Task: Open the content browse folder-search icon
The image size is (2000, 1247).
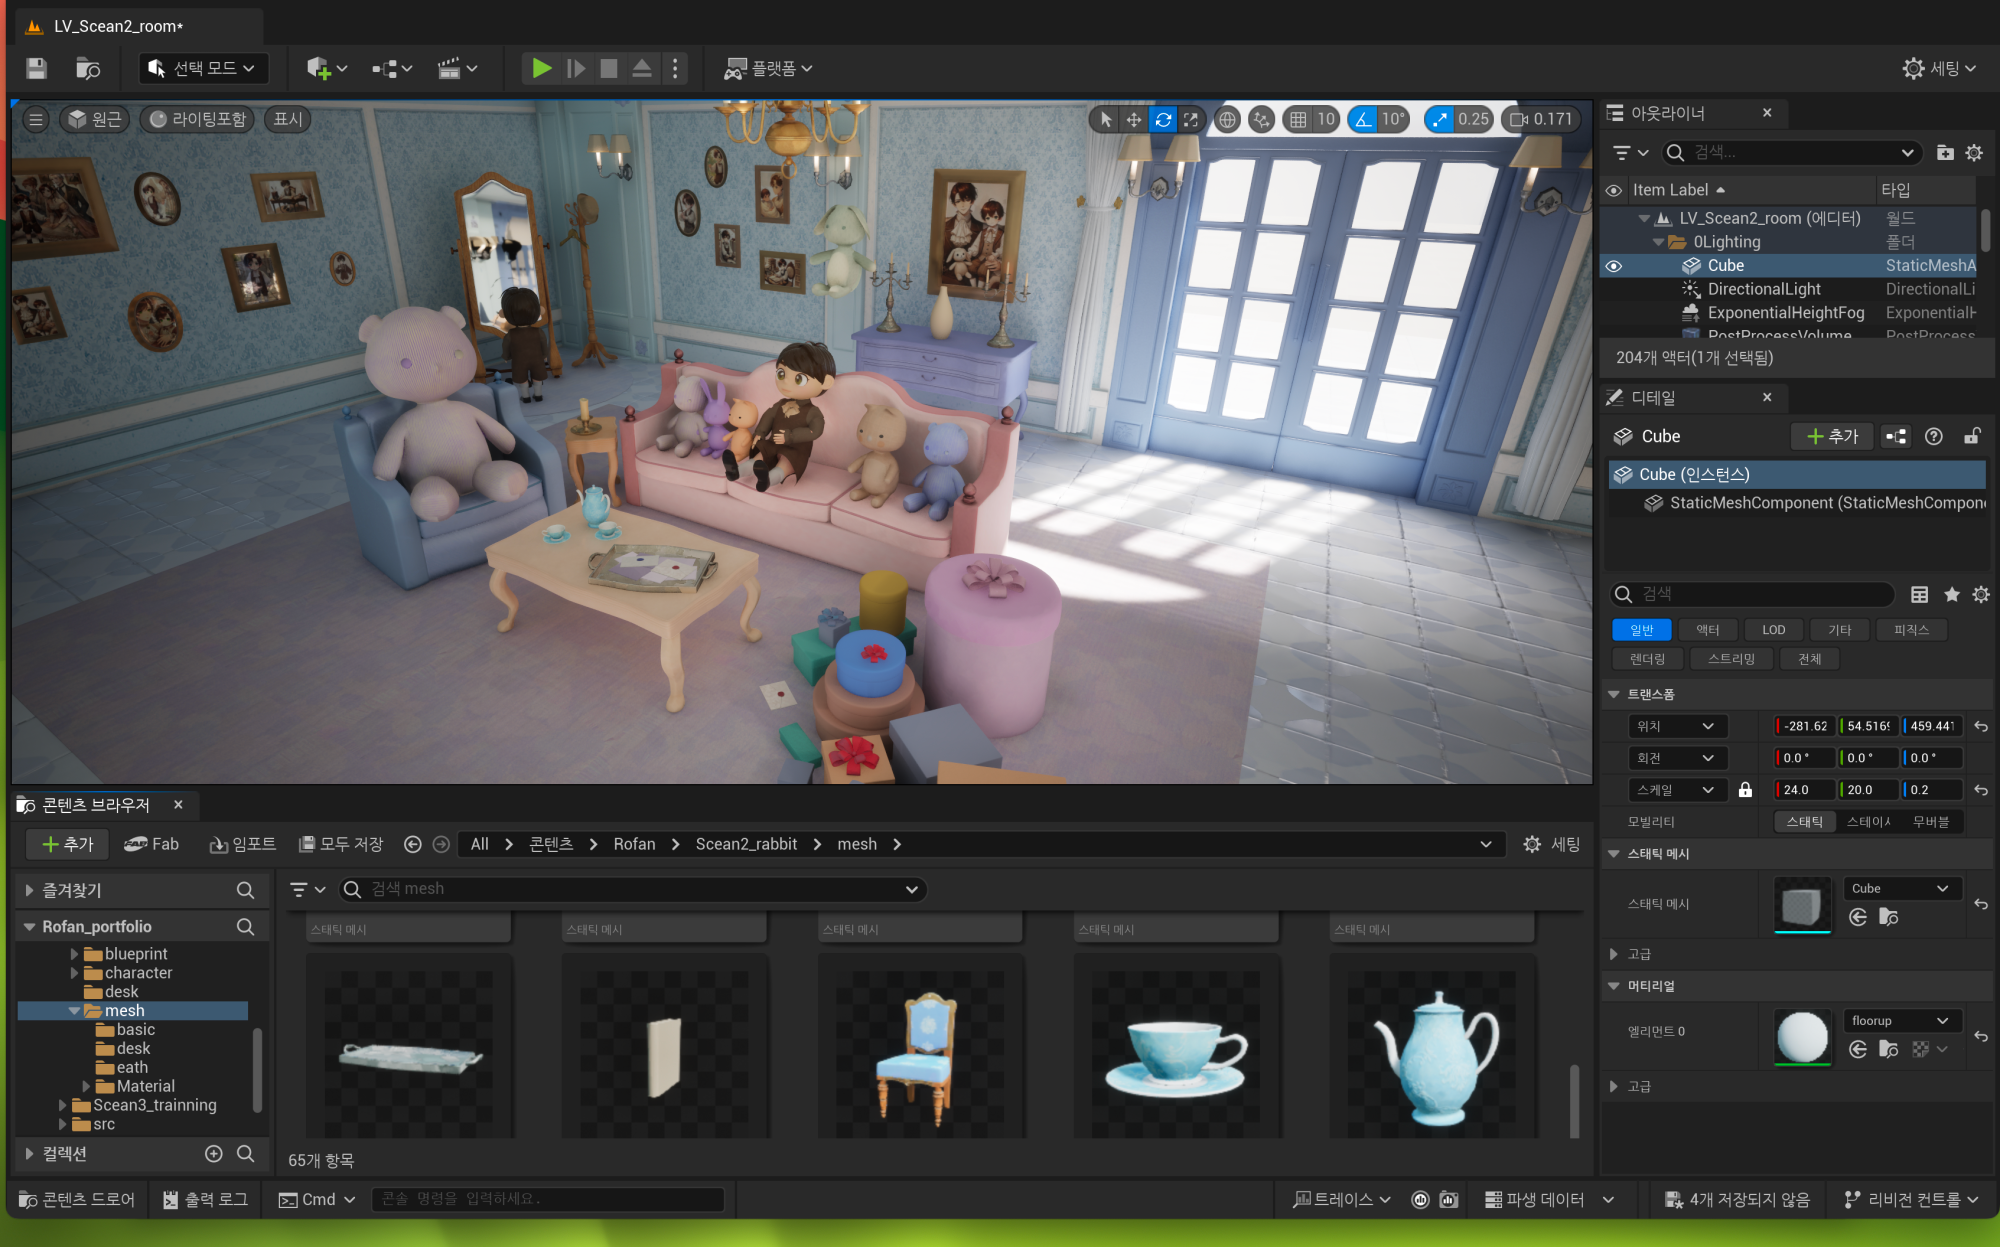Action: (88, 68)
